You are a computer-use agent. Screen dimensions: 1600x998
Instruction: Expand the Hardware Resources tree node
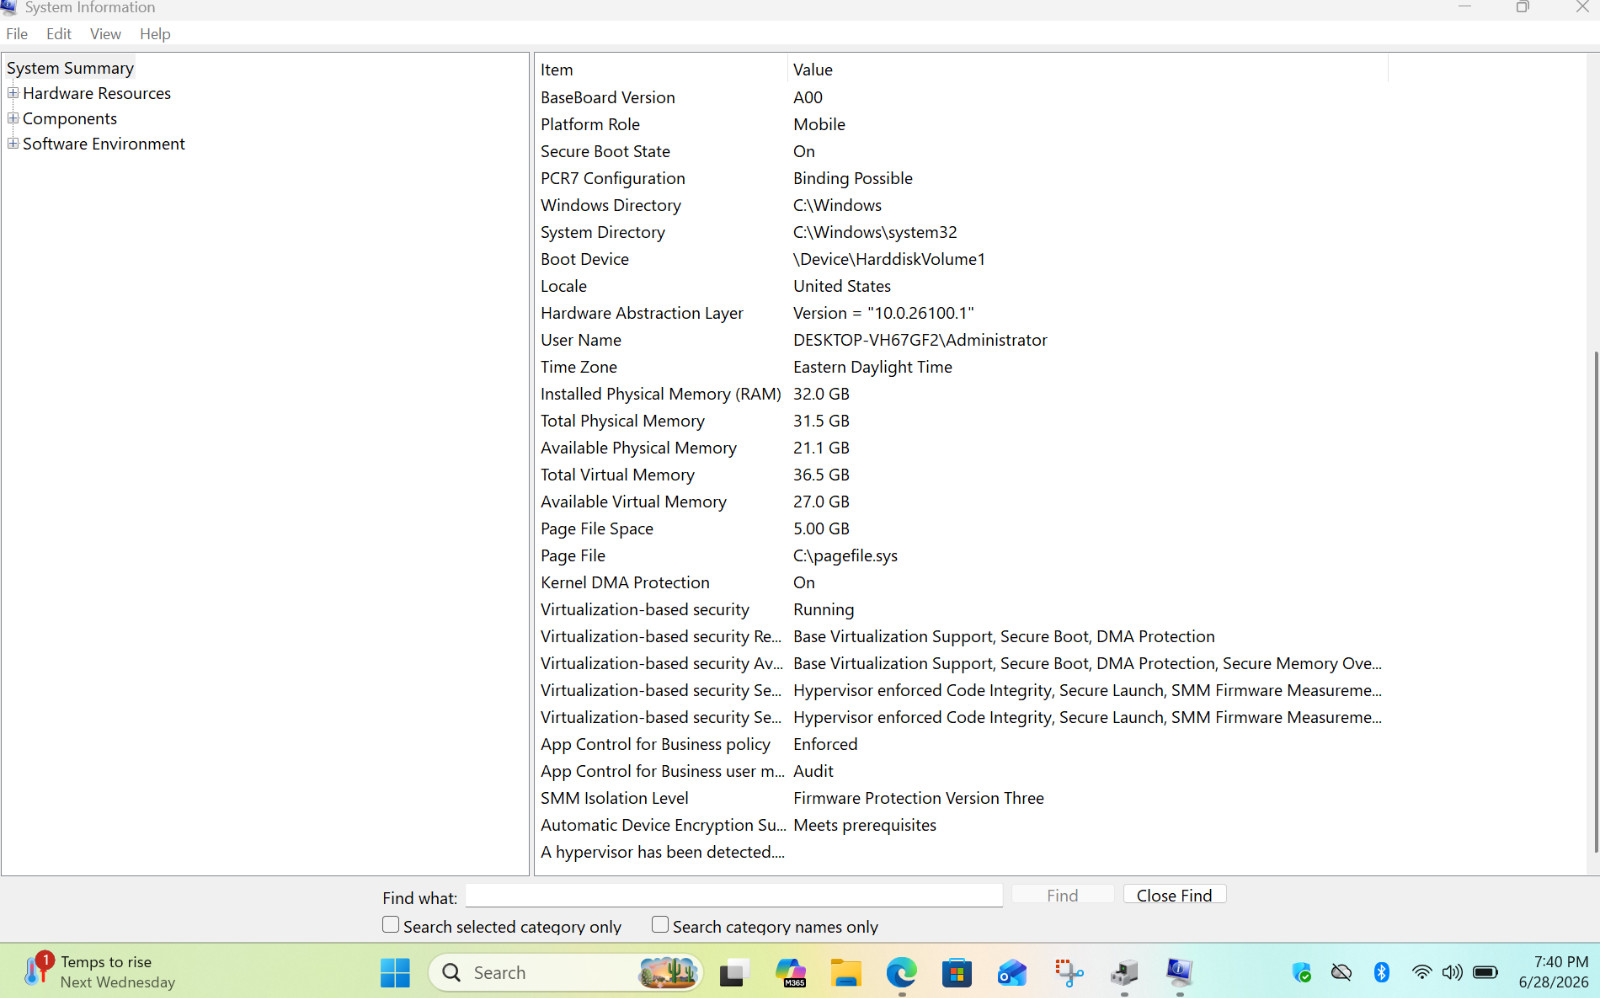tap(13, 93)
